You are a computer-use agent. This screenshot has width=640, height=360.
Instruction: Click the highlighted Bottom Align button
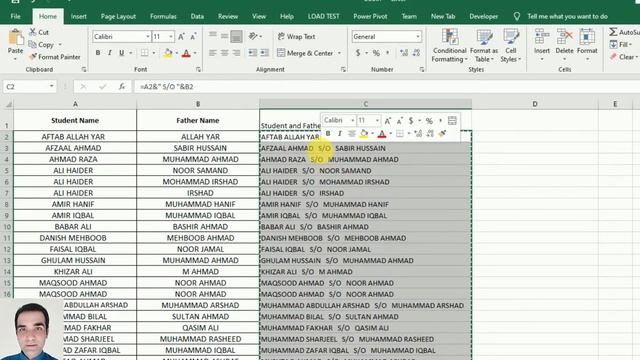tap(236, 36)
